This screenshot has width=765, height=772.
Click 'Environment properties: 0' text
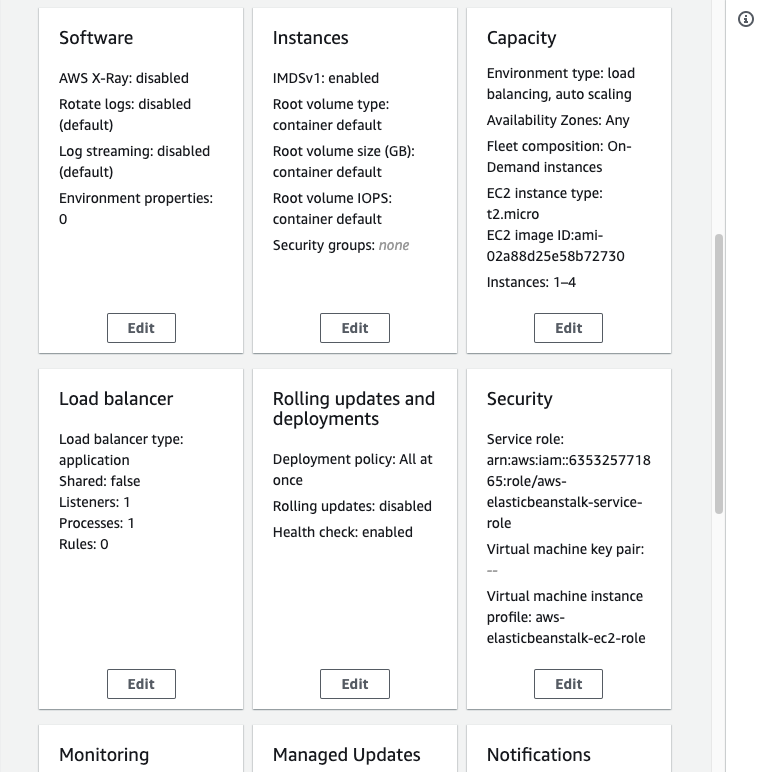pyautogui.click(x=136, y=208)
